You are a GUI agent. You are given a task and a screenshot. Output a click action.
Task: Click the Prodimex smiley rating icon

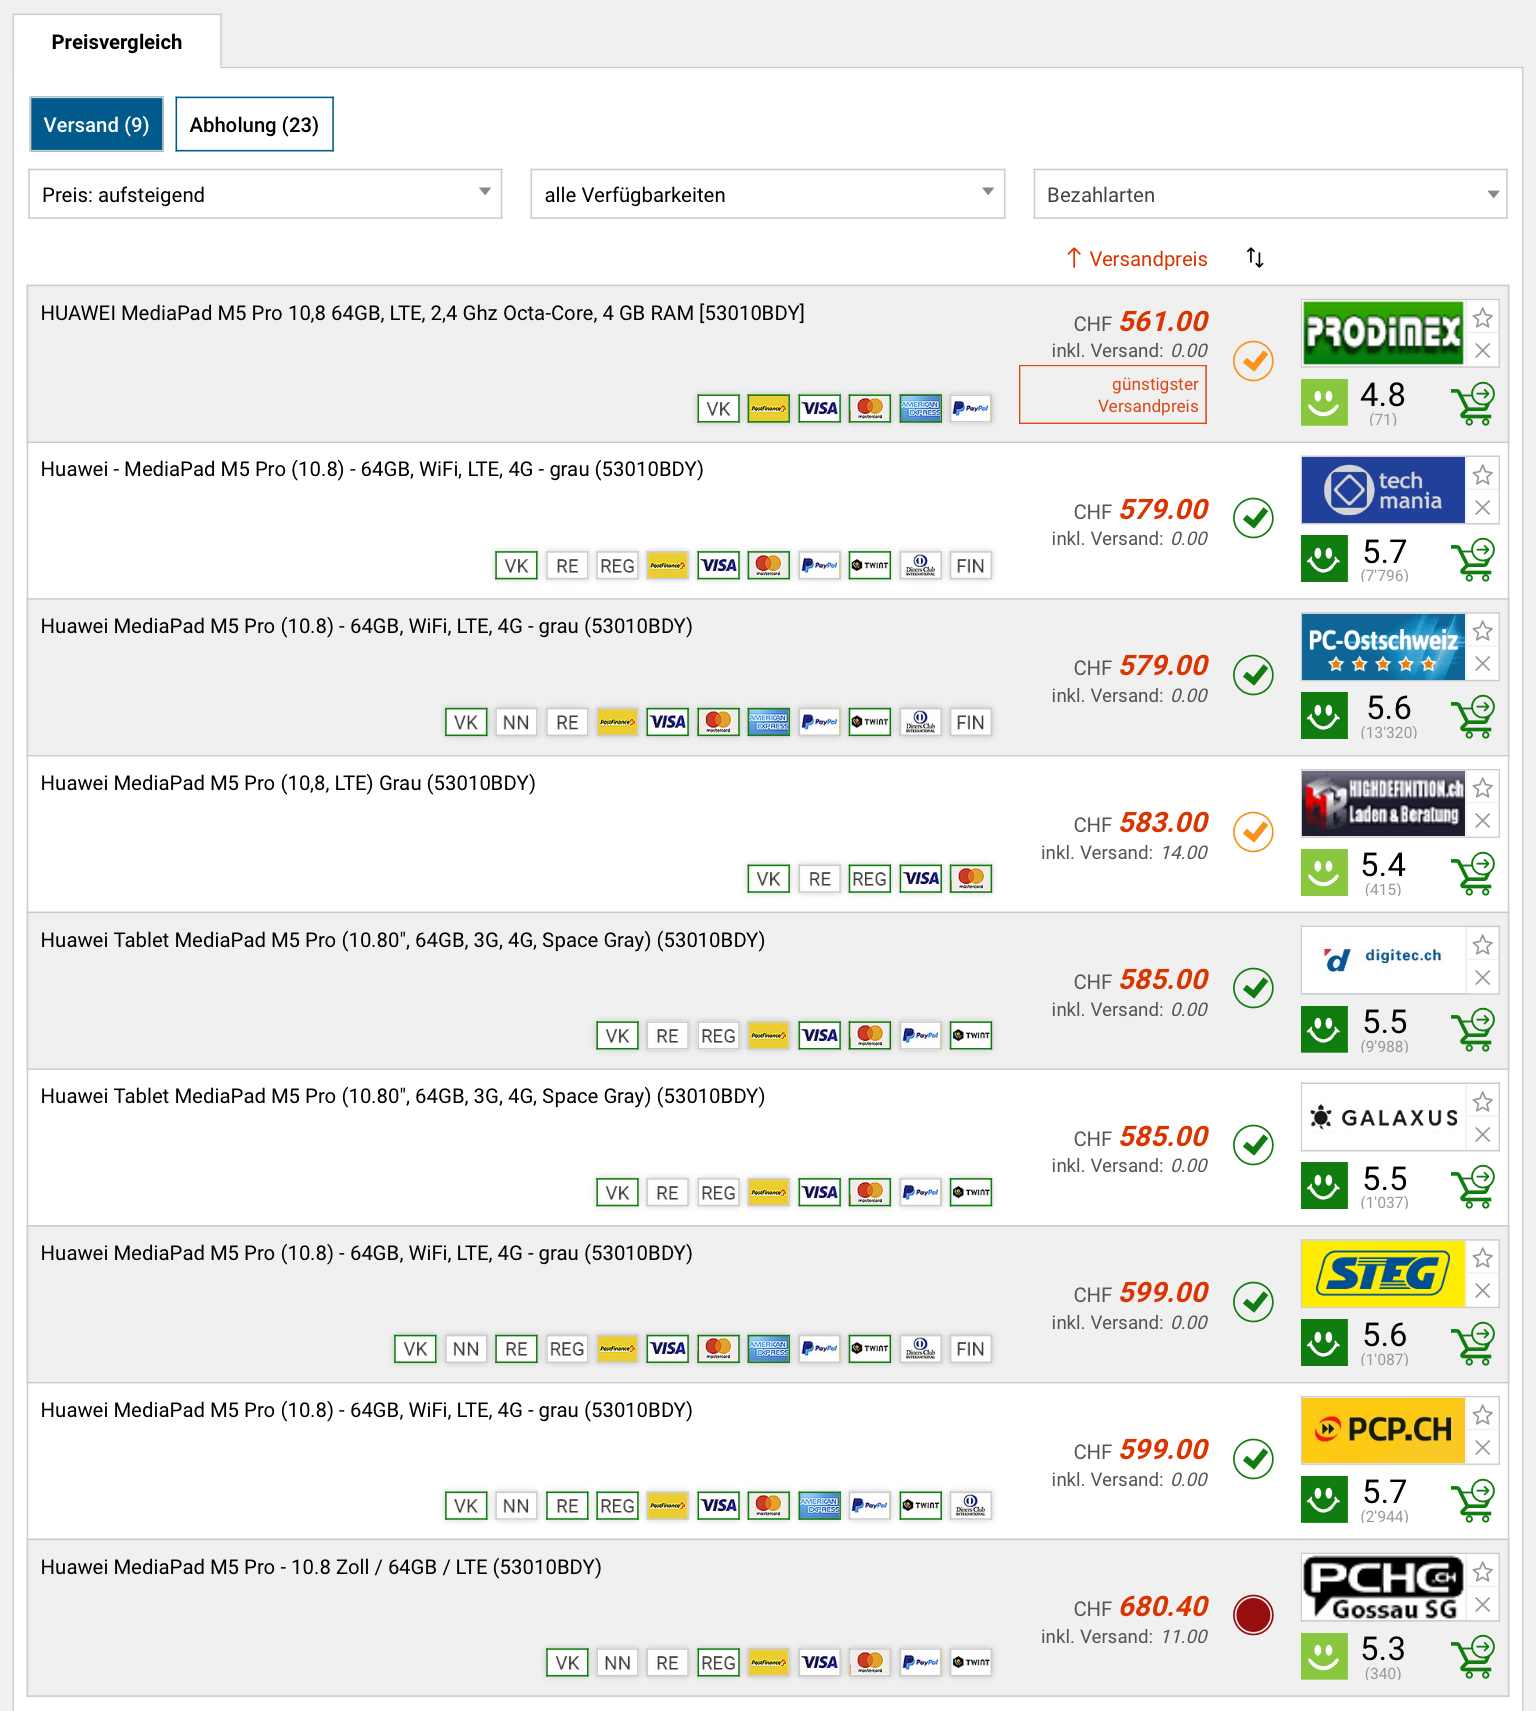(1324, 403)
